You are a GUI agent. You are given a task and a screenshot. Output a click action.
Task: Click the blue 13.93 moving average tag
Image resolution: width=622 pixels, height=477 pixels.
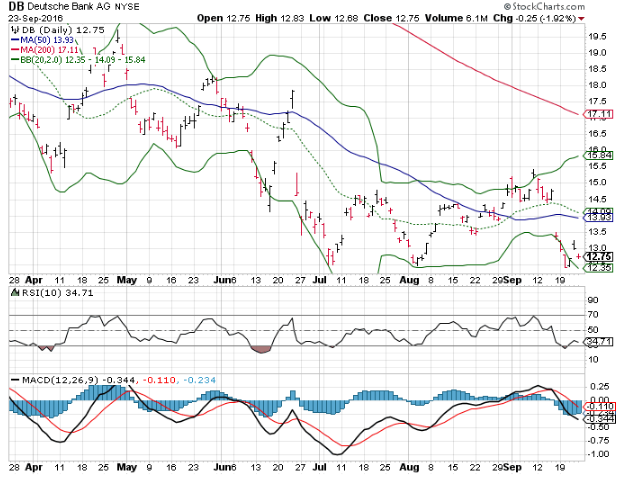coord(598,218)
